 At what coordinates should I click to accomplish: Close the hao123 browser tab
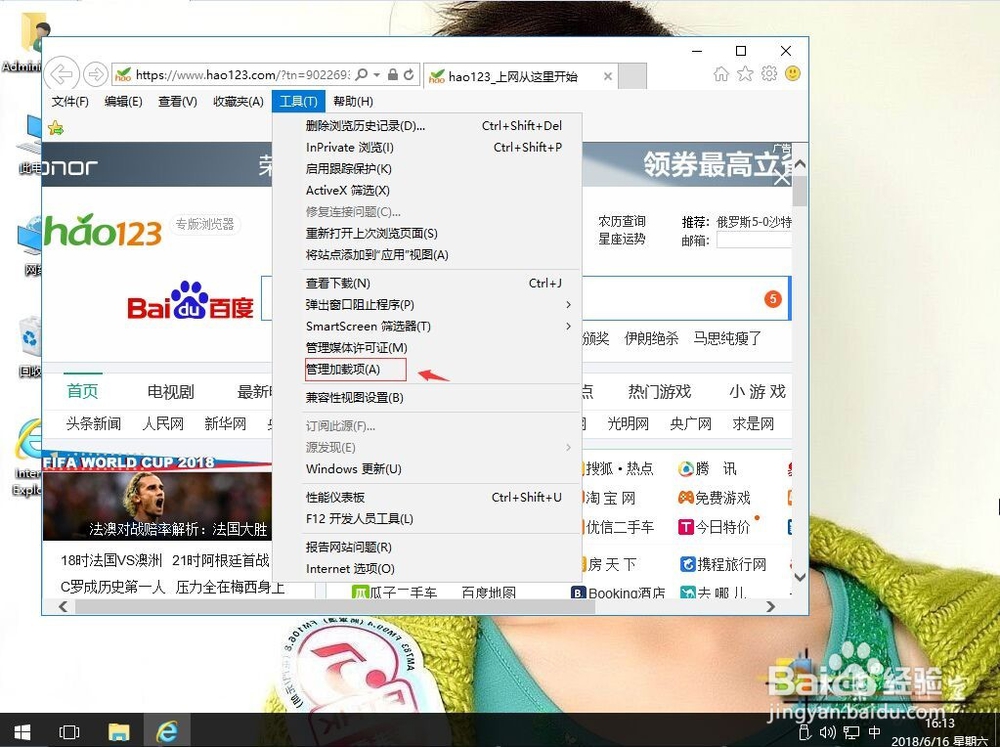608,77
